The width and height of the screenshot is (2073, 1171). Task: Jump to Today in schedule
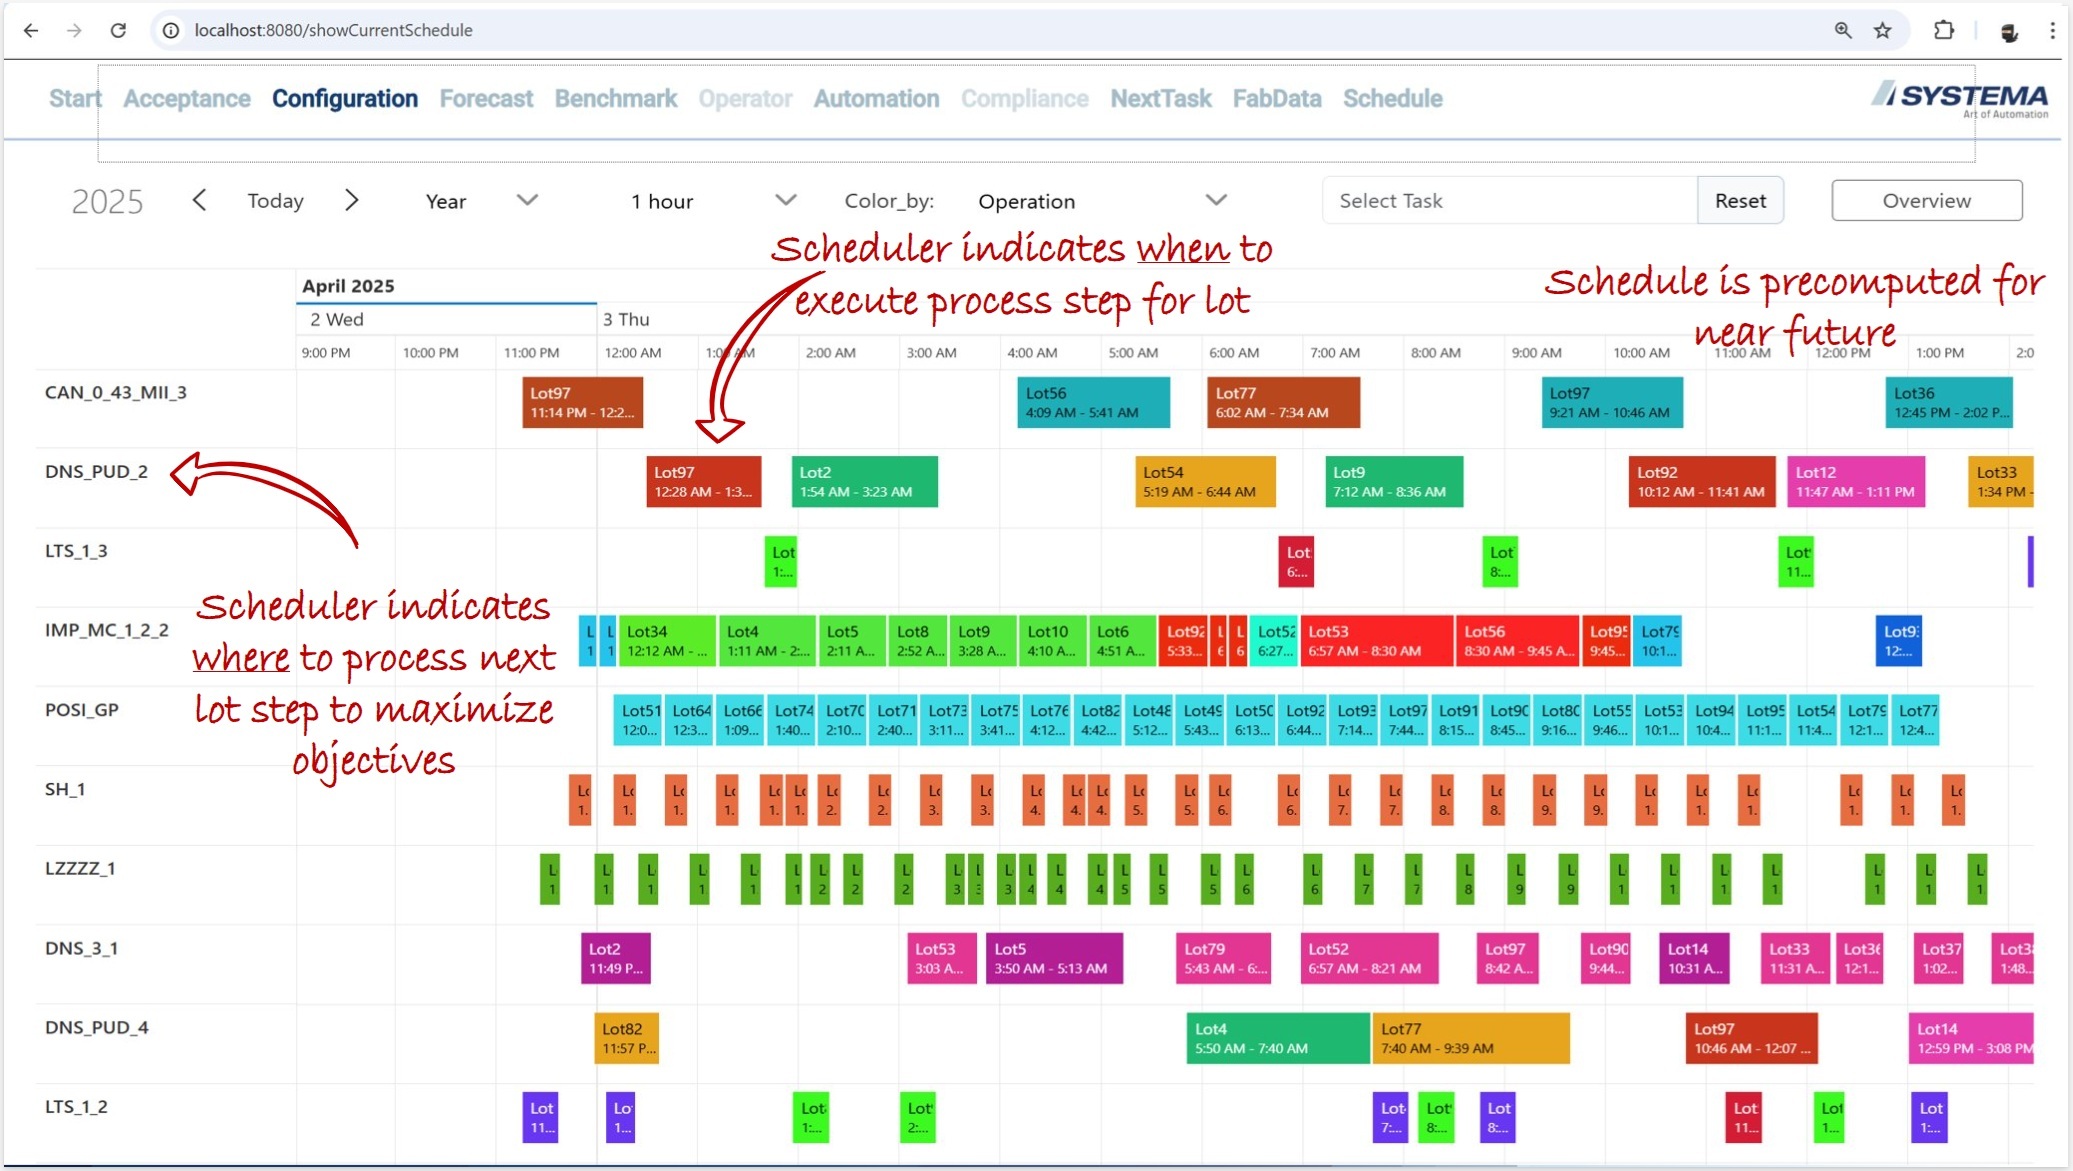[275, 201]
